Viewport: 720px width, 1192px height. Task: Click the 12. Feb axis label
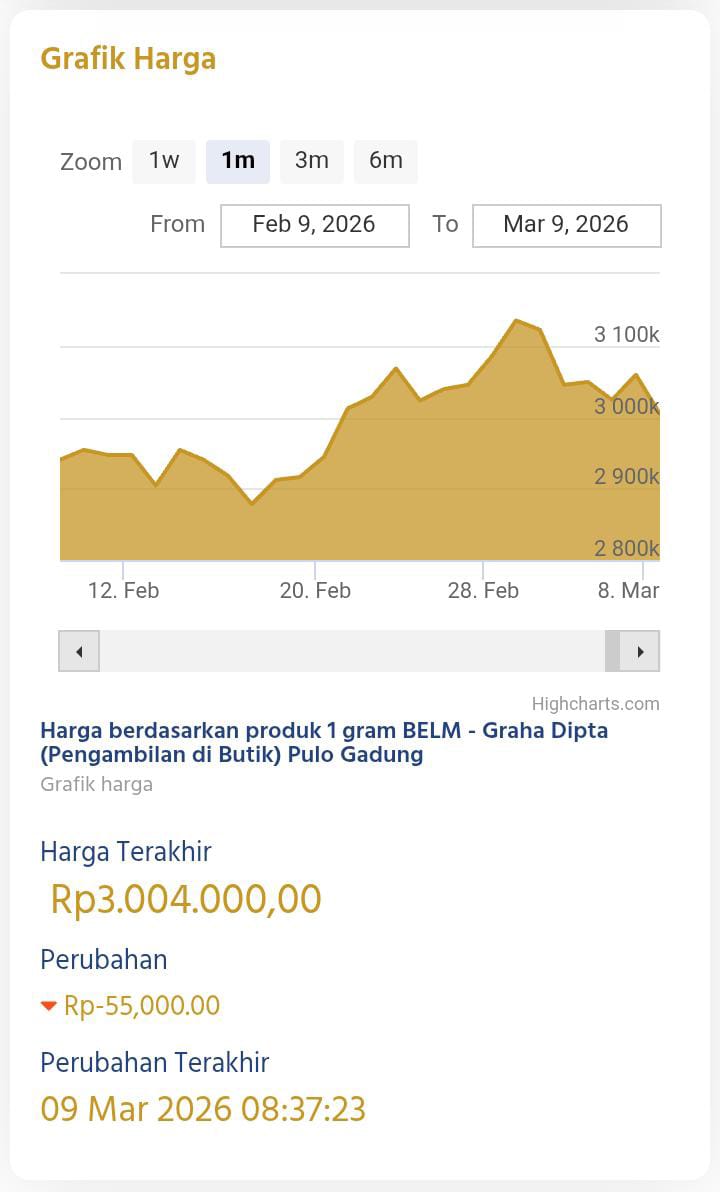[x=123, y=590]
